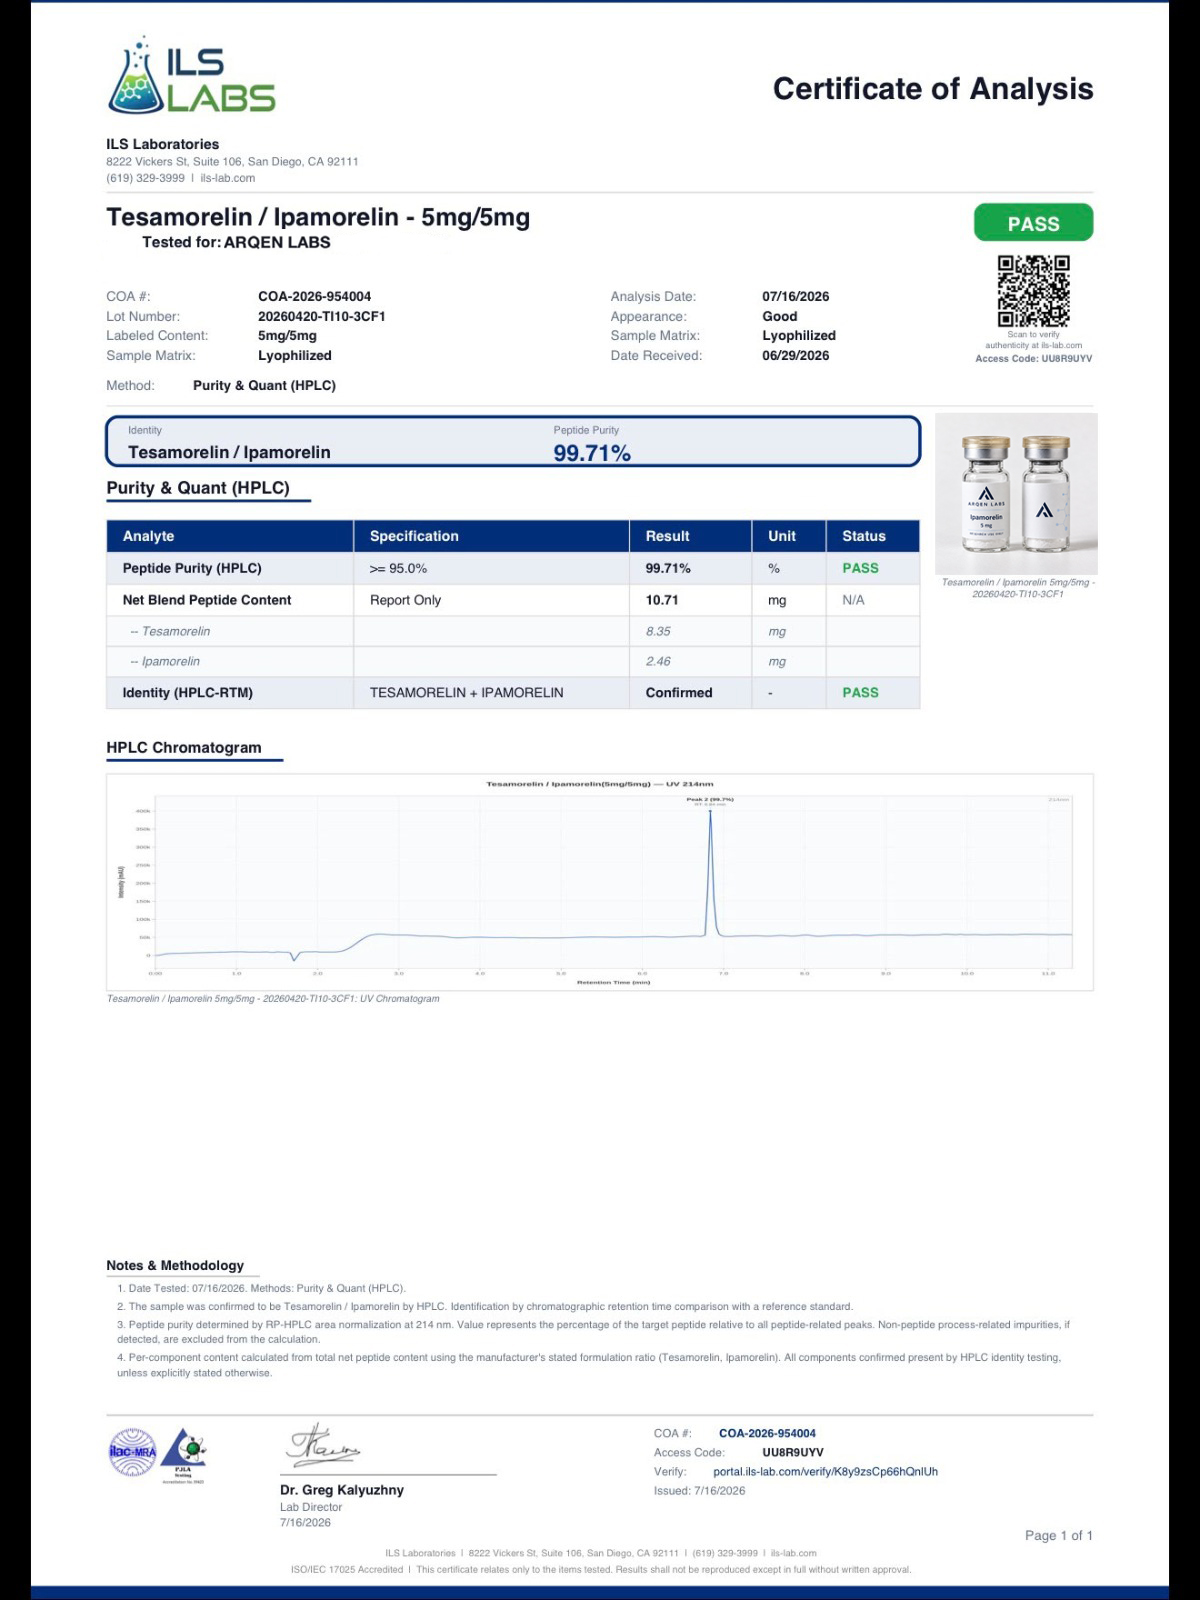Click access code 'UU8R9UYV' in footer
Image resolution: width=1200 pixels, height=1600 pixels.
click(x=792, y=1452)
